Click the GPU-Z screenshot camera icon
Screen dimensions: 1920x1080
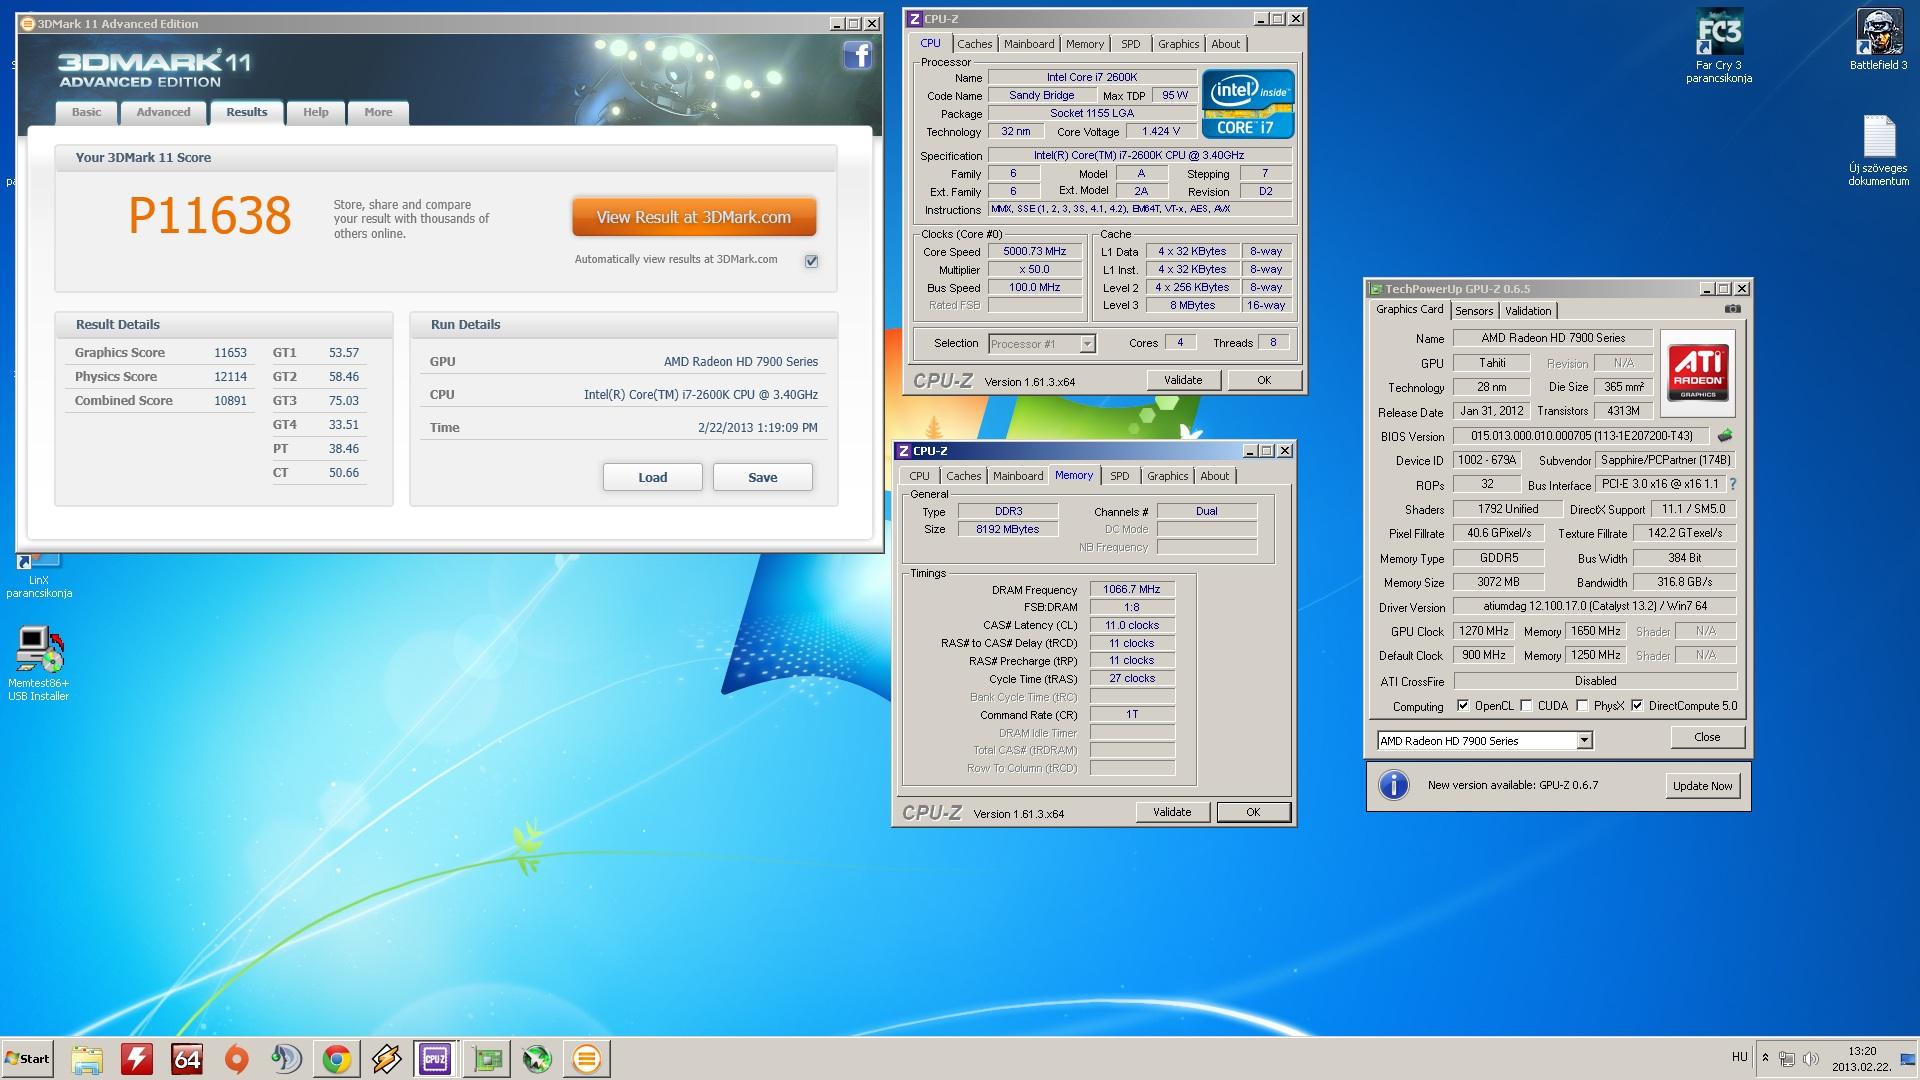click(x=1732, y=310)
